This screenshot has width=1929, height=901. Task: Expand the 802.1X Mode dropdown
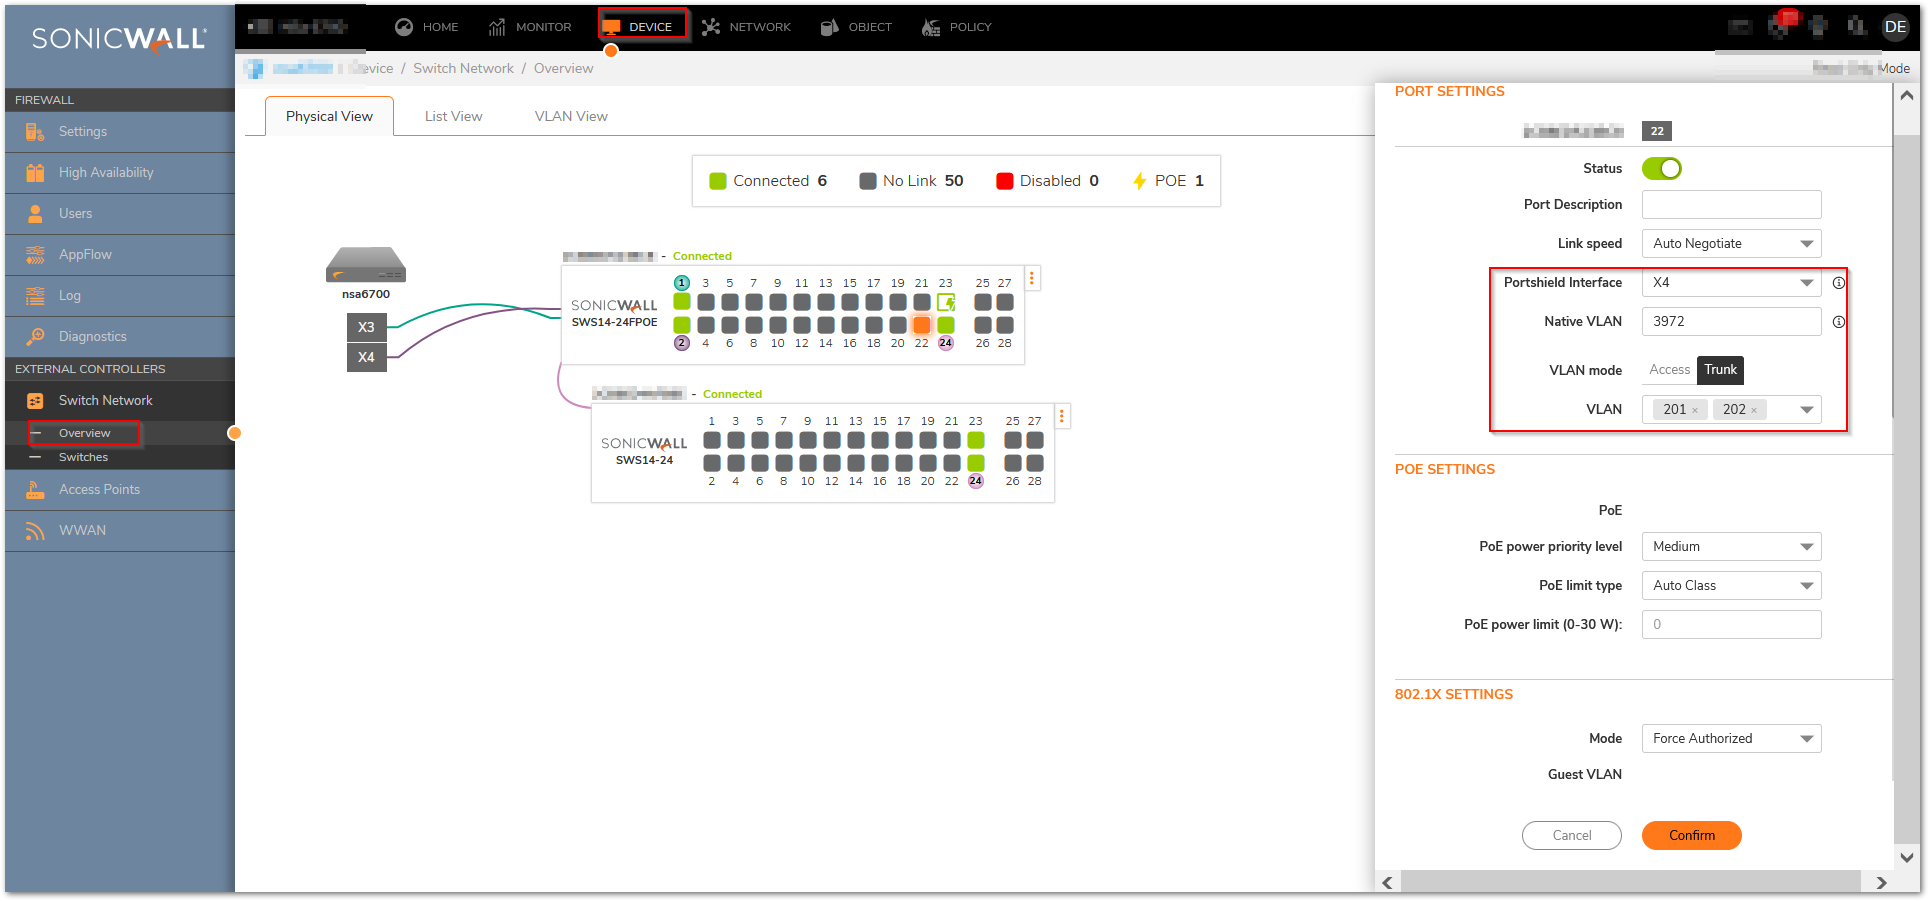[1731, 739]
